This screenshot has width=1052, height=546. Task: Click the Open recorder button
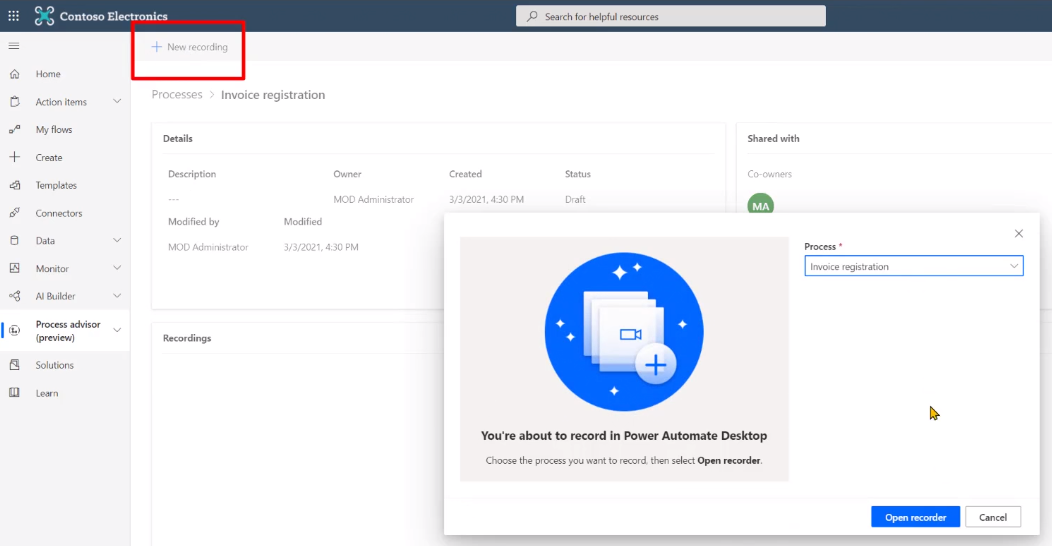tap(915, 517)
